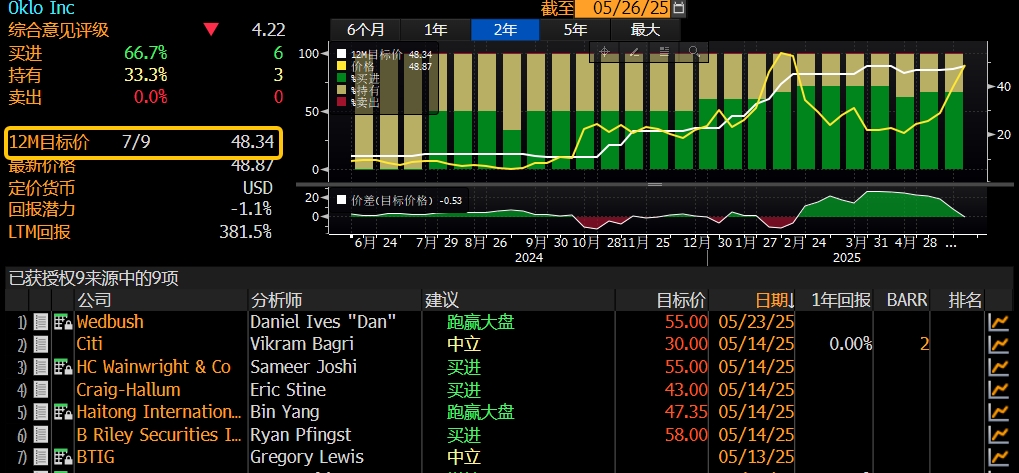Open B Riley Securities company link

[159, 435]
